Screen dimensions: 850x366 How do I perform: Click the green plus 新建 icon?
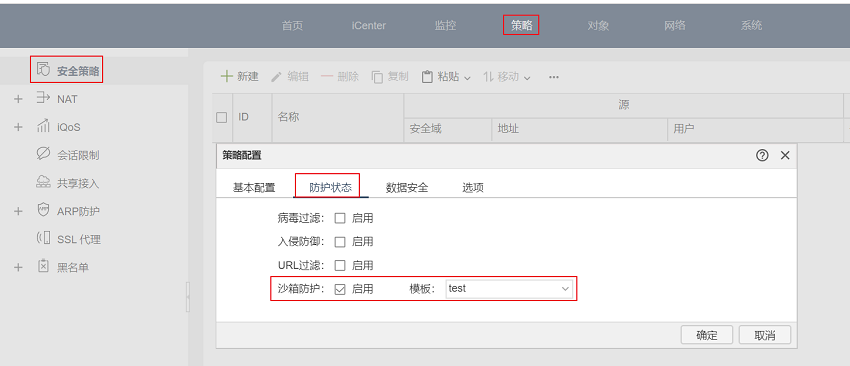(x=227, y=76)
